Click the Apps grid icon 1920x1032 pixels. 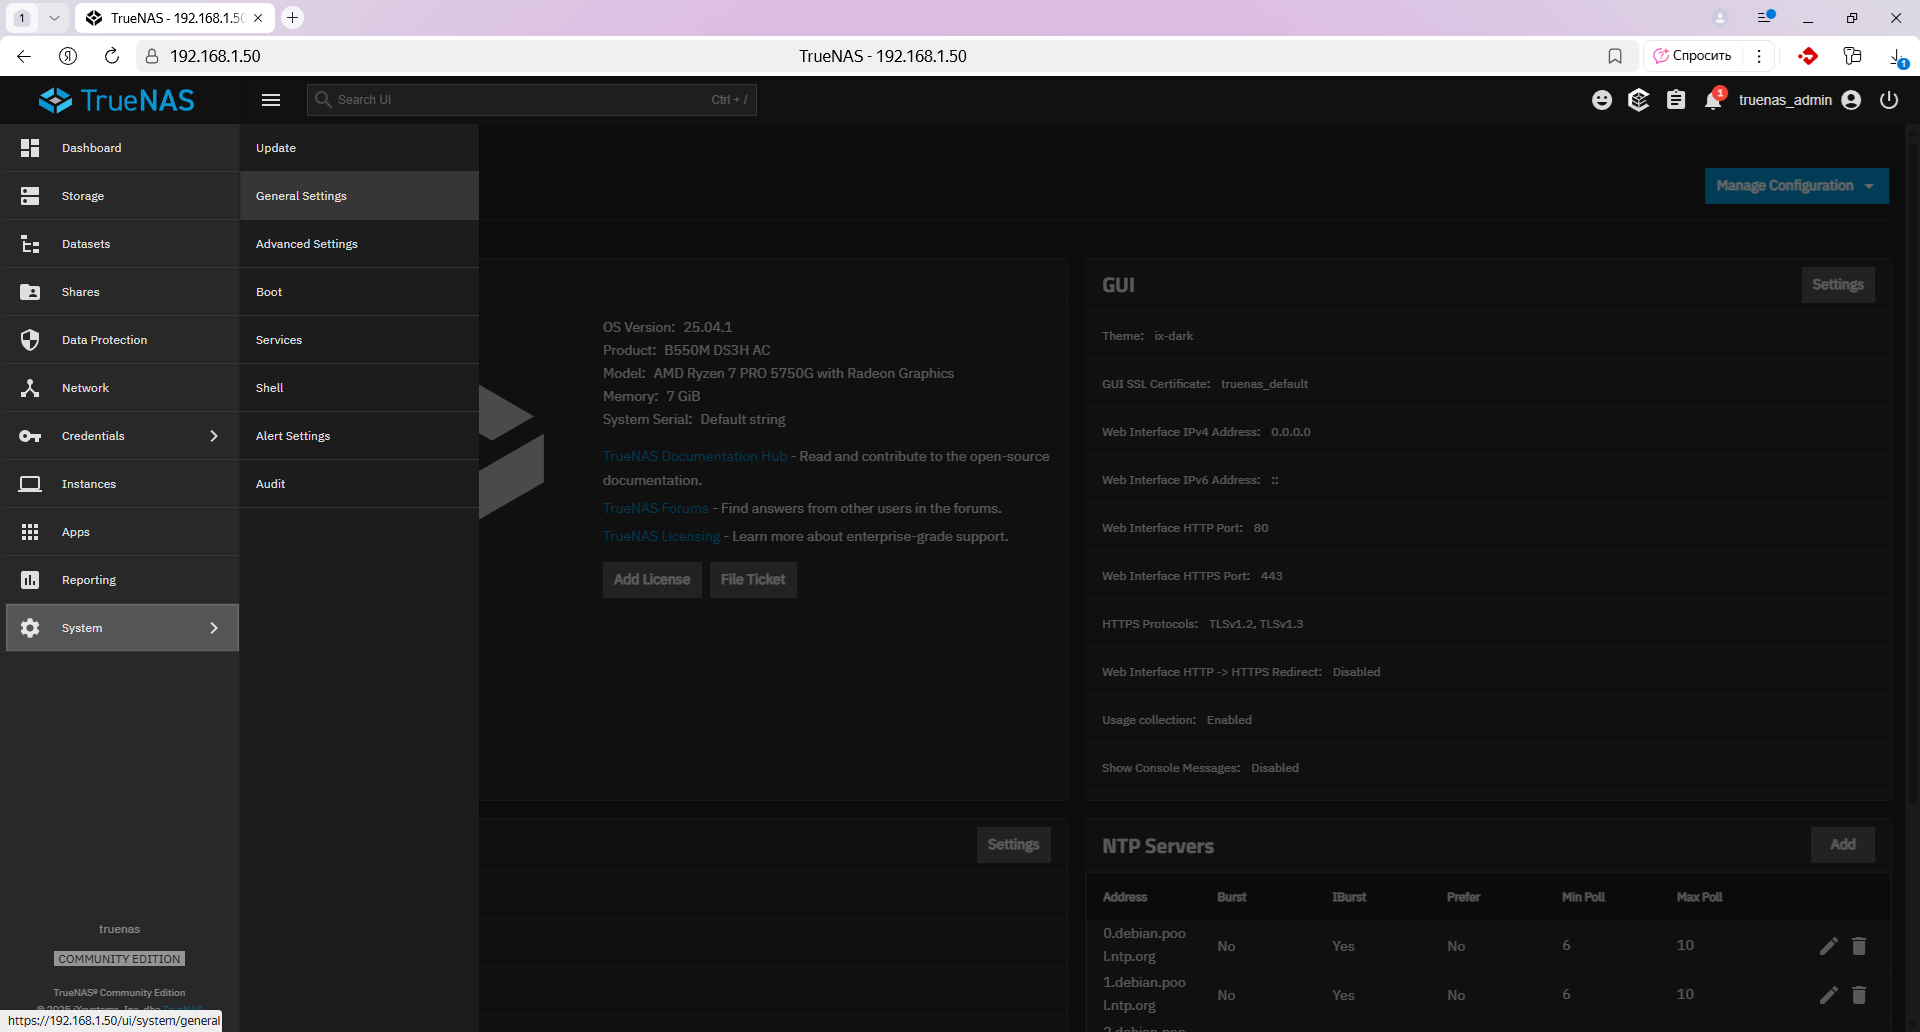coord(30,532)
